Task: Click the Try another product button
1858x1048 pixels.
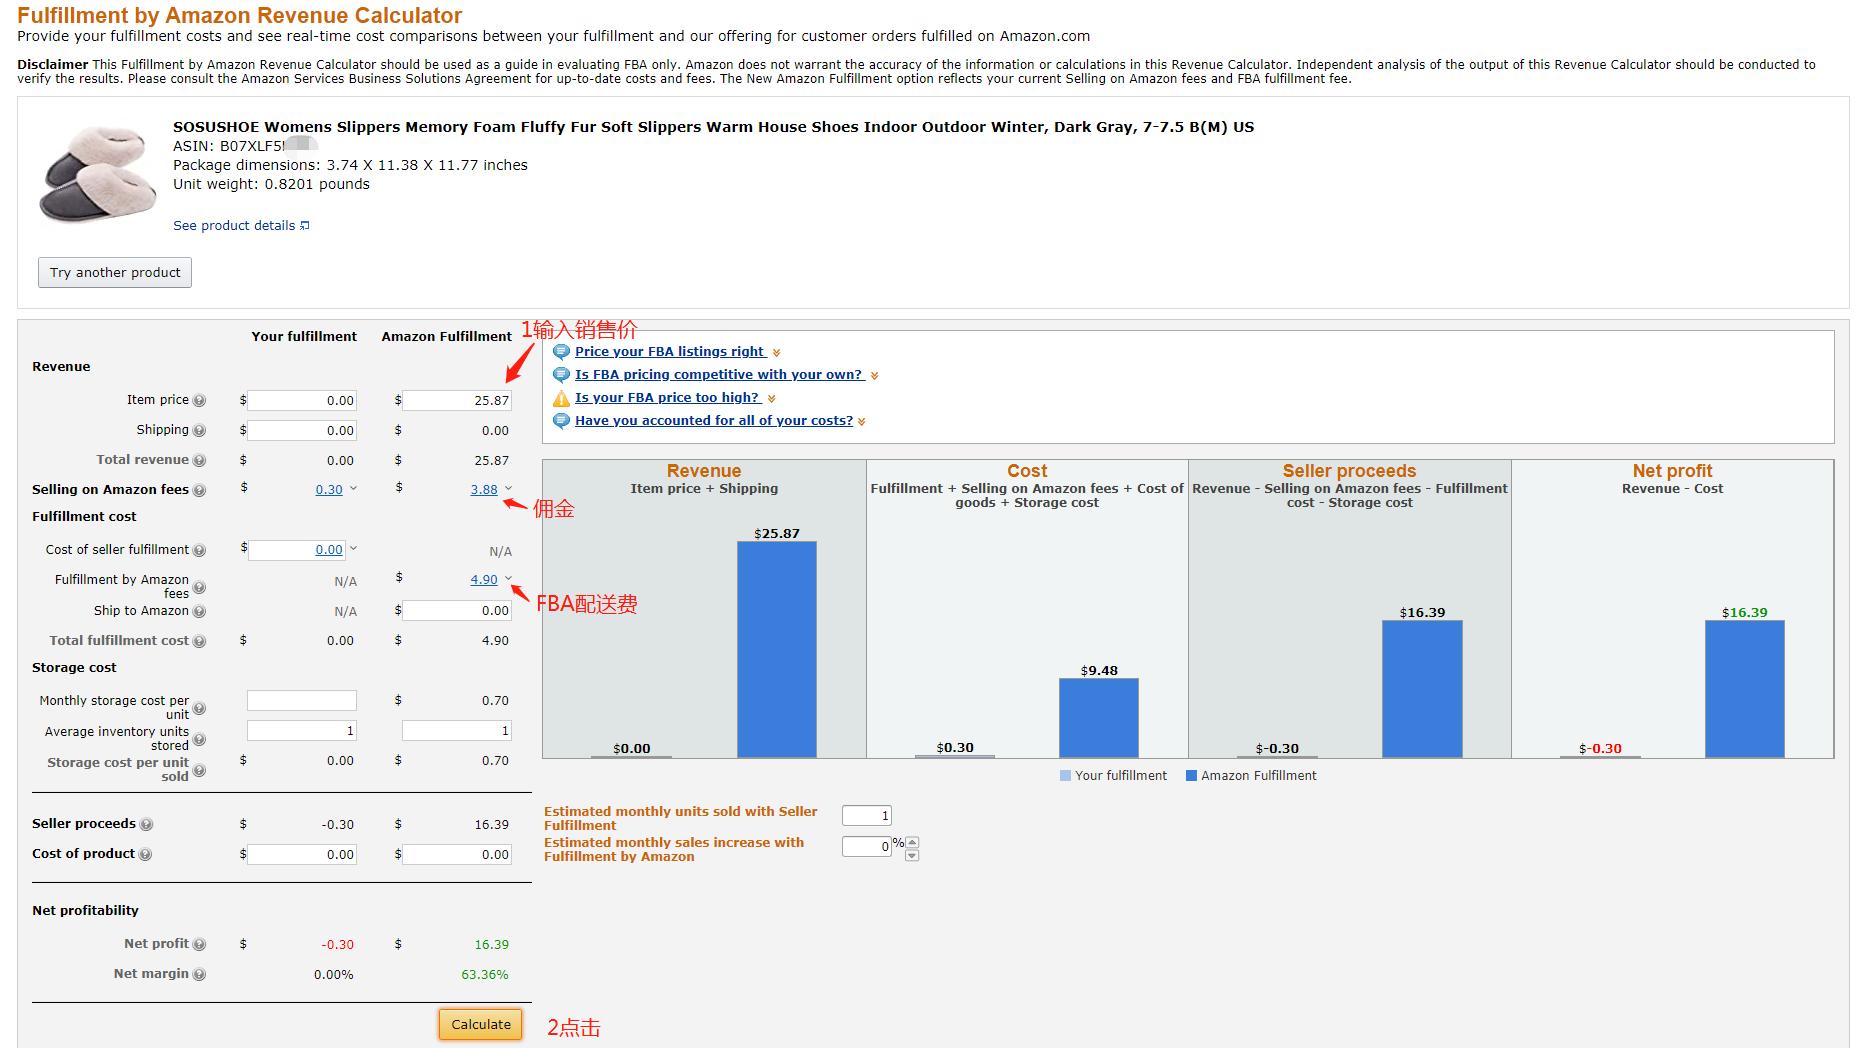Action: click(x=115, y=272)
